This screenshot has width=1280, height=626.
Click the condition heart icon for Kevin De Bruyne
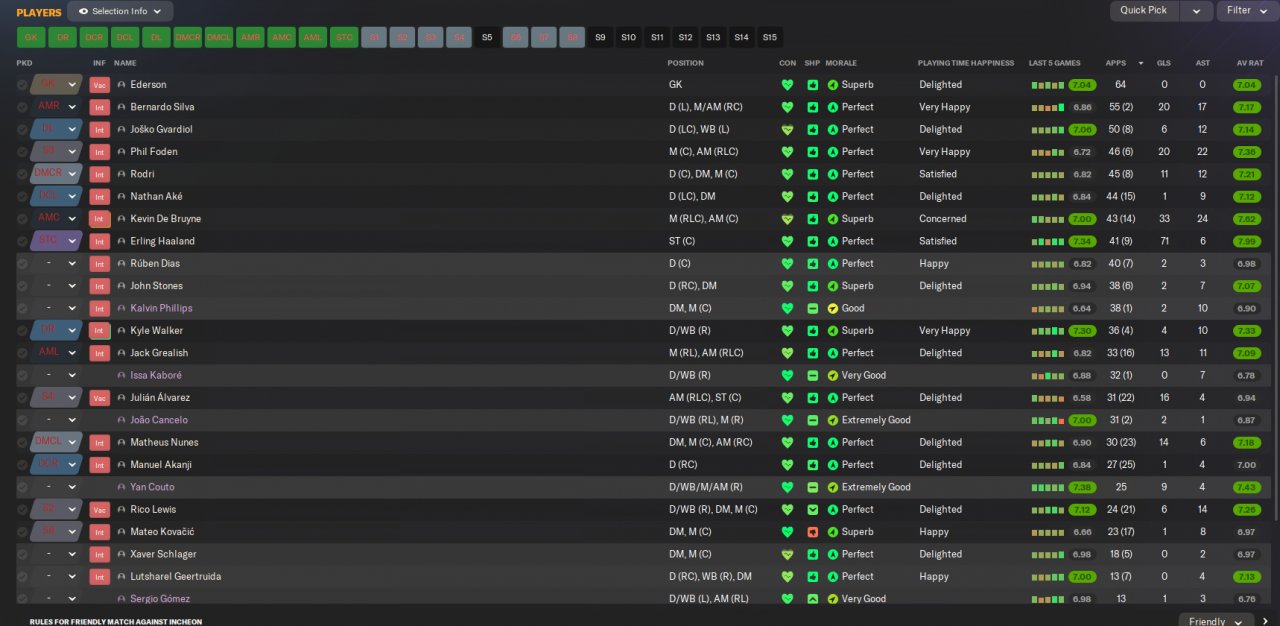coord(787,219)
